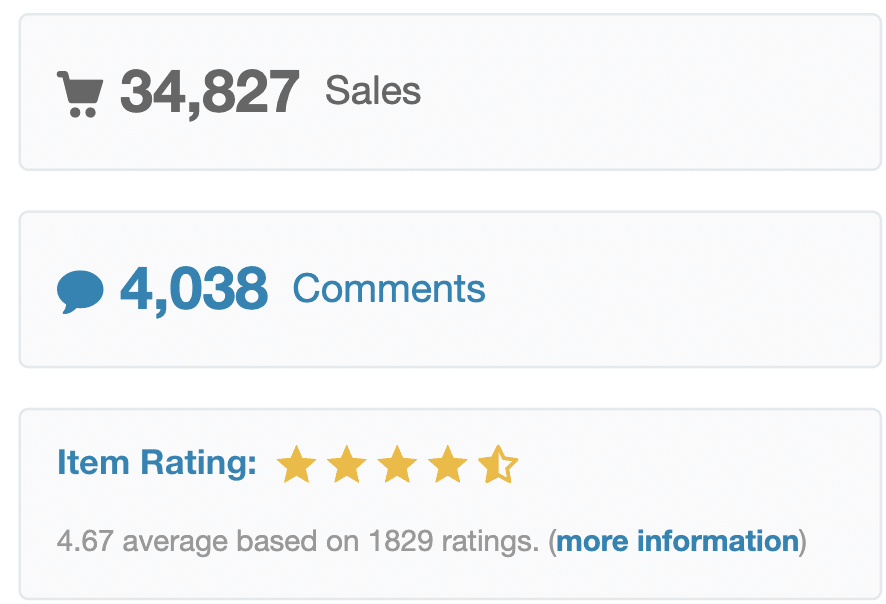Select the first rating star
The image size is (886, 604).
tap(297, 465)
